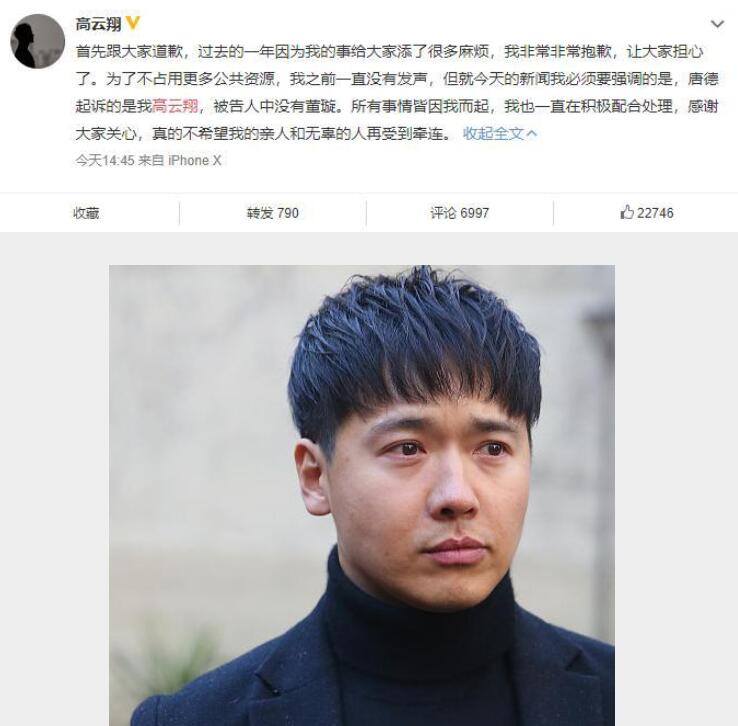The width and height of the screenshot is (738, 726).
Task: Click the name 董璇 in the post
Action: 321,106
